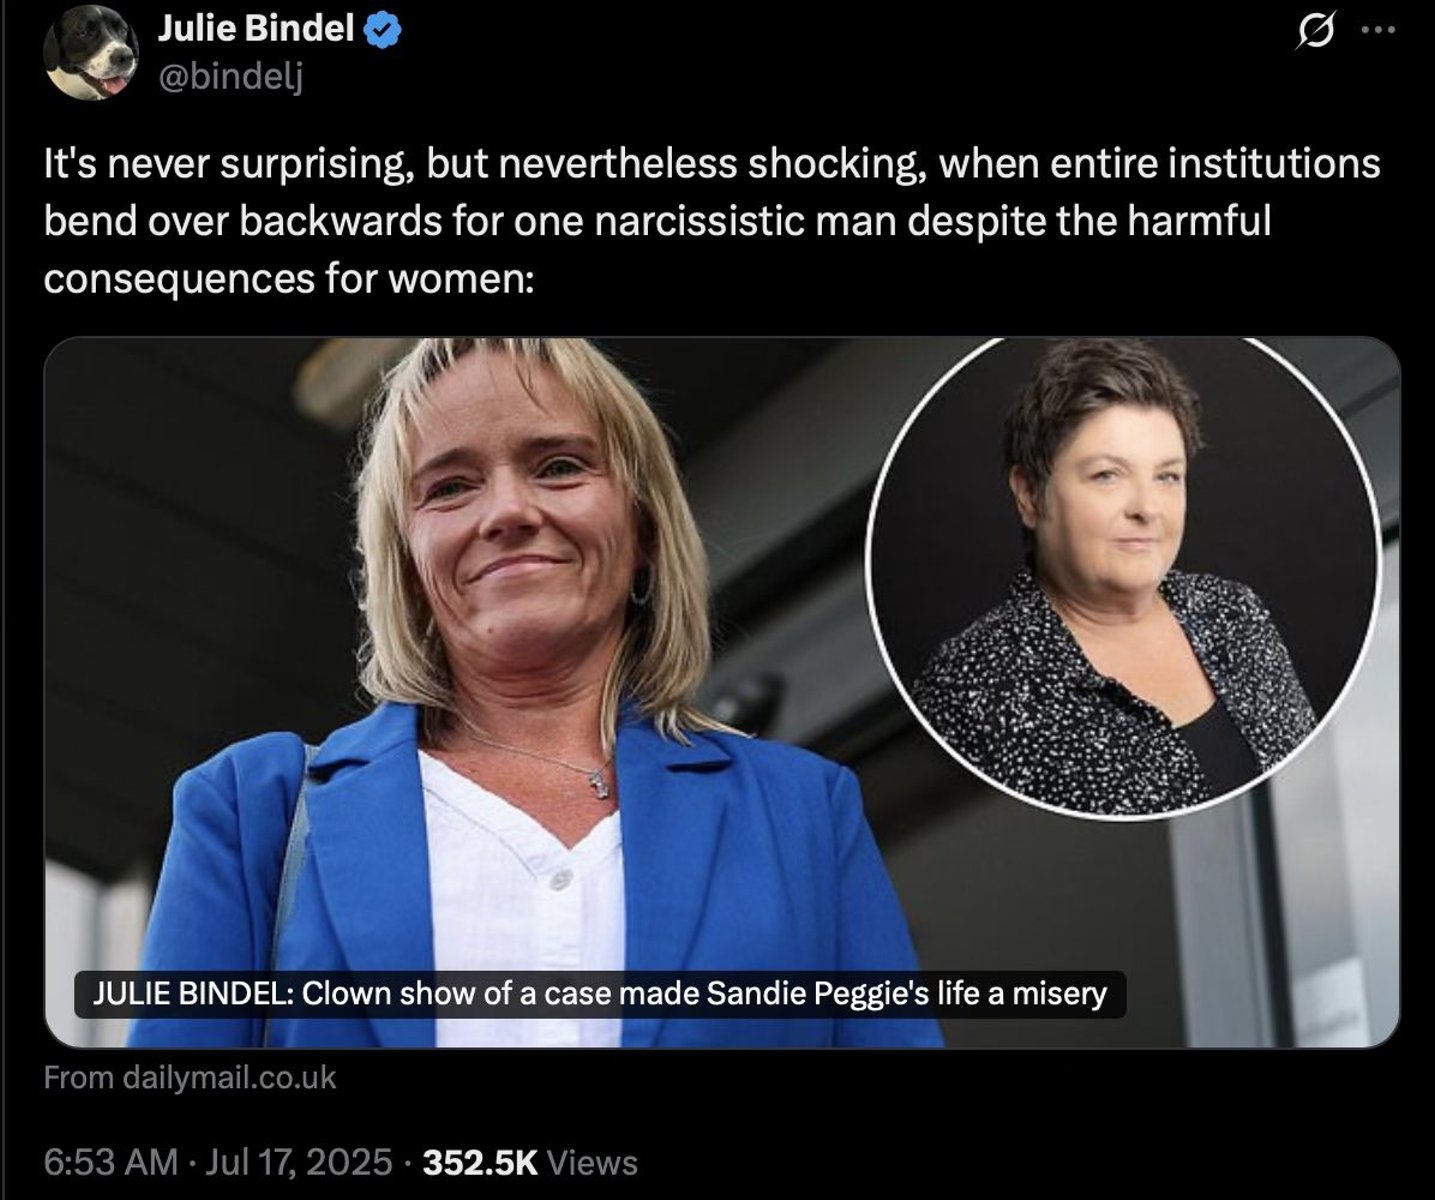1435x1200 pixels.
Task: Click the "consequences for women:" tweet line
Action: coord(290,279)
